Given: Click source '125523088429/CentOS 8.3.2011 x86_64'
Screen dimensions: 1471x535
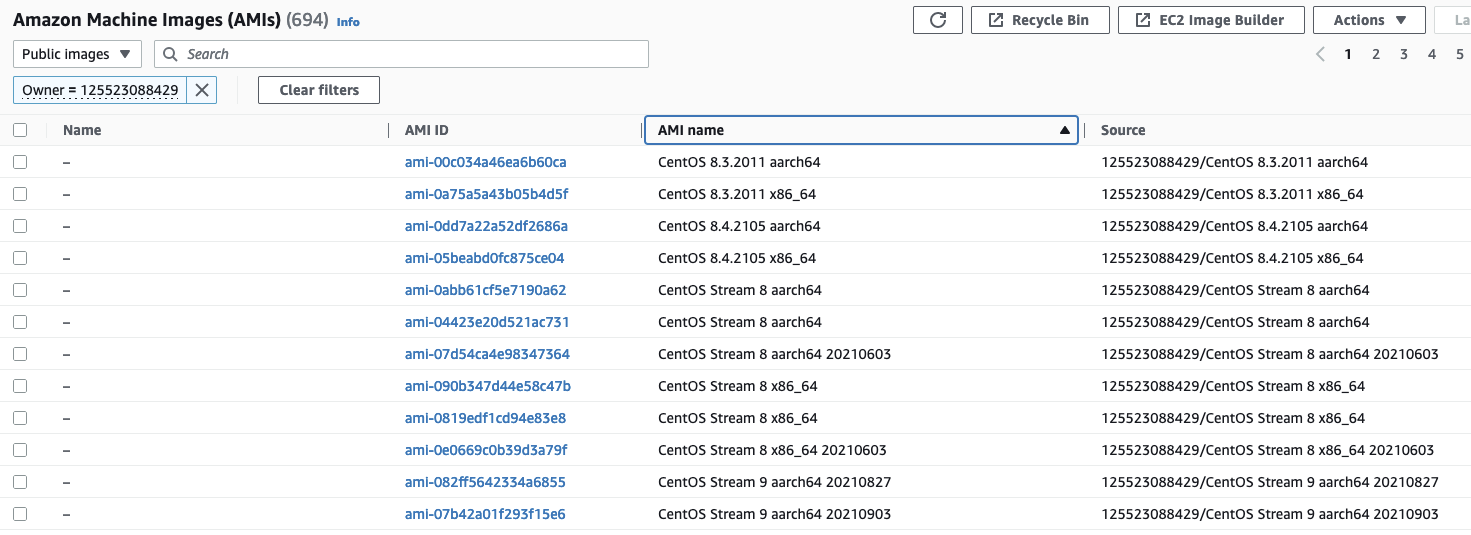Looking at the screenshot, I should coord(1232,194).
